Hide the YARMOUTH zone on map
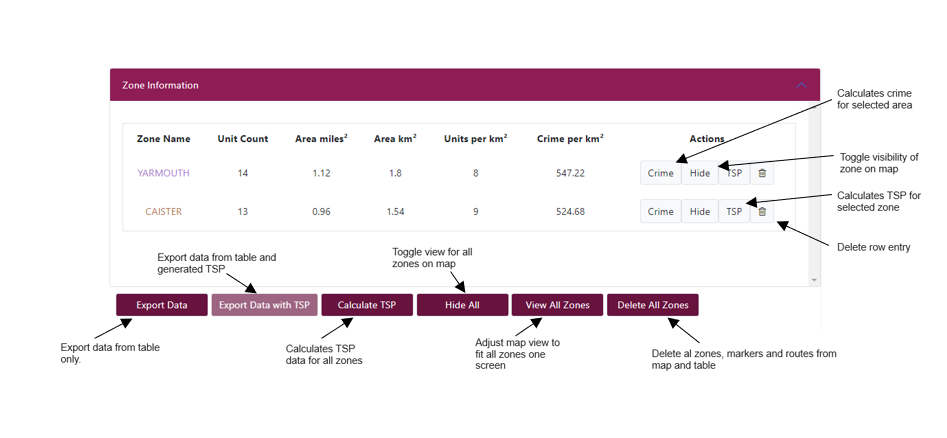 700,173
